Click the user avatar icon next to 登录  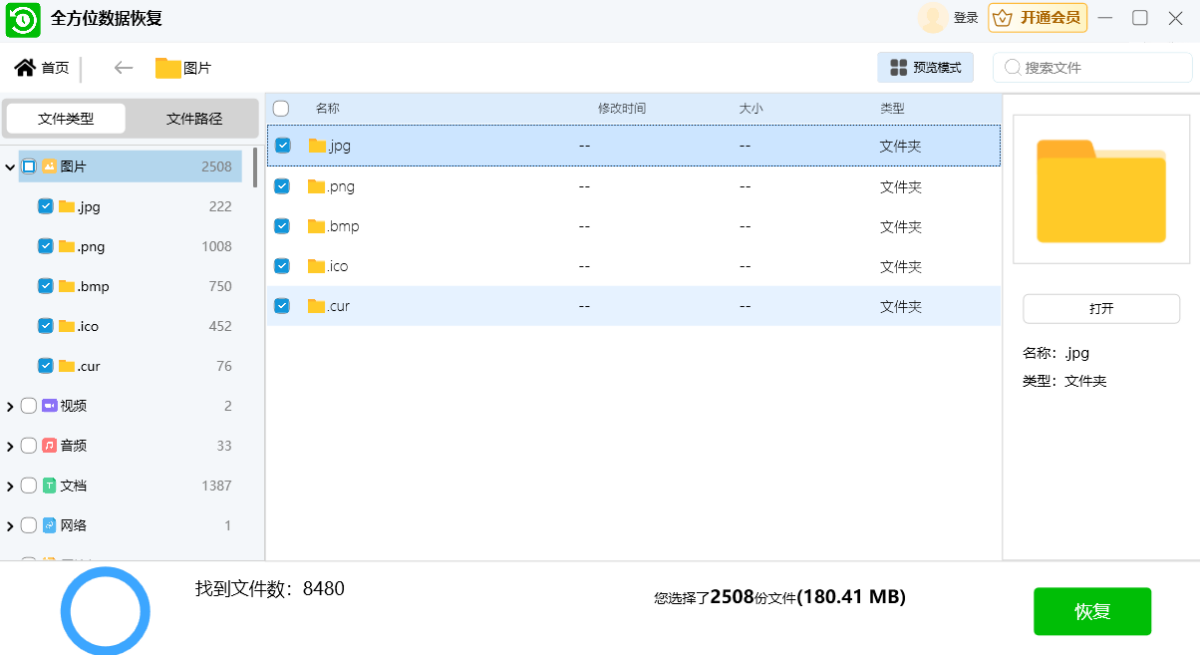(932, 18)
